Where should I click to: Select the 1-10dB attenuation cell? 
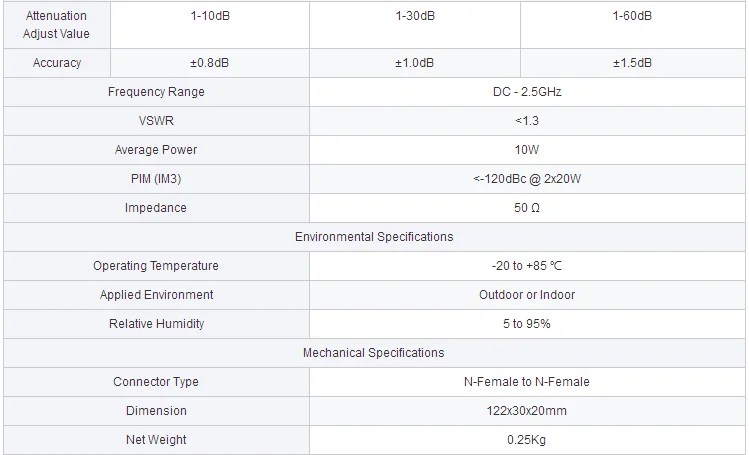210,16
